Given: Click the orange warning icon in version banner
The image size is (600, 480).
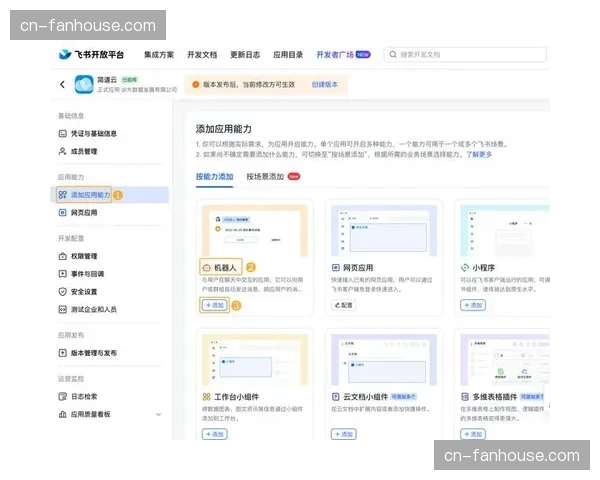Looking at the screenshot, I should tap(196, 85).
